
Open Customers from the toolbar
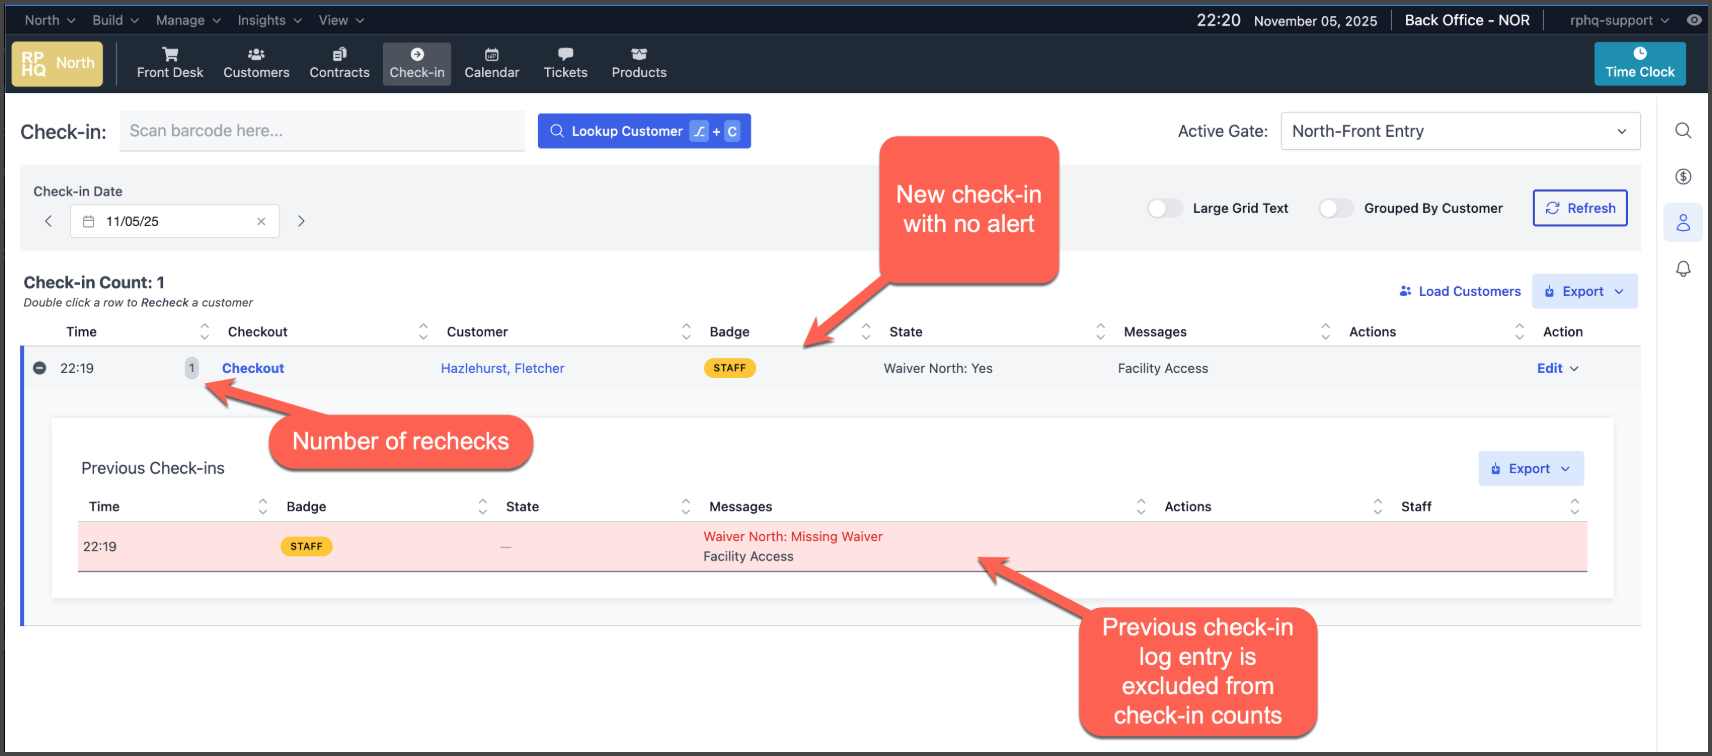coord(256,63)
